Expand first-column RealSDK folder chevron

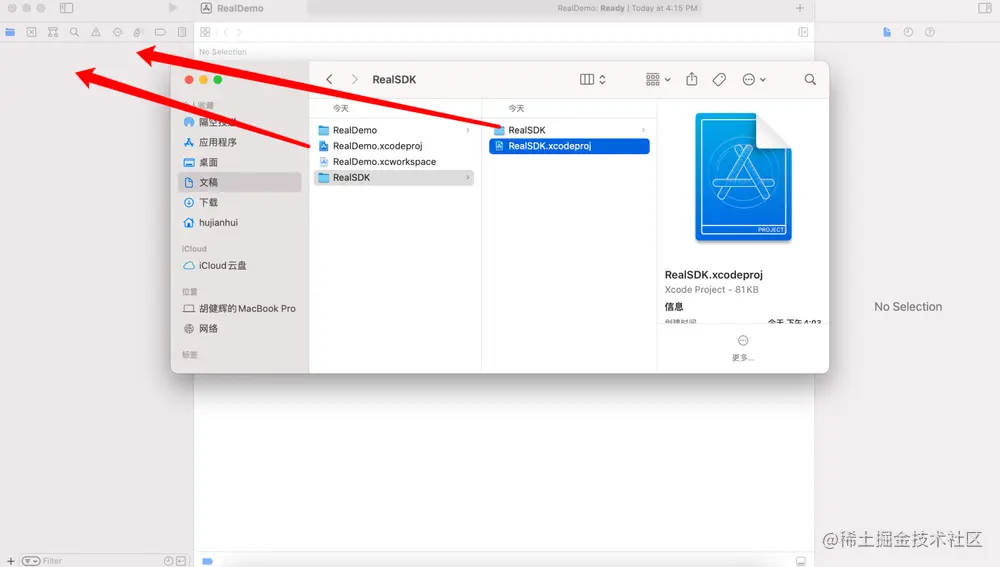pos(468,177)
